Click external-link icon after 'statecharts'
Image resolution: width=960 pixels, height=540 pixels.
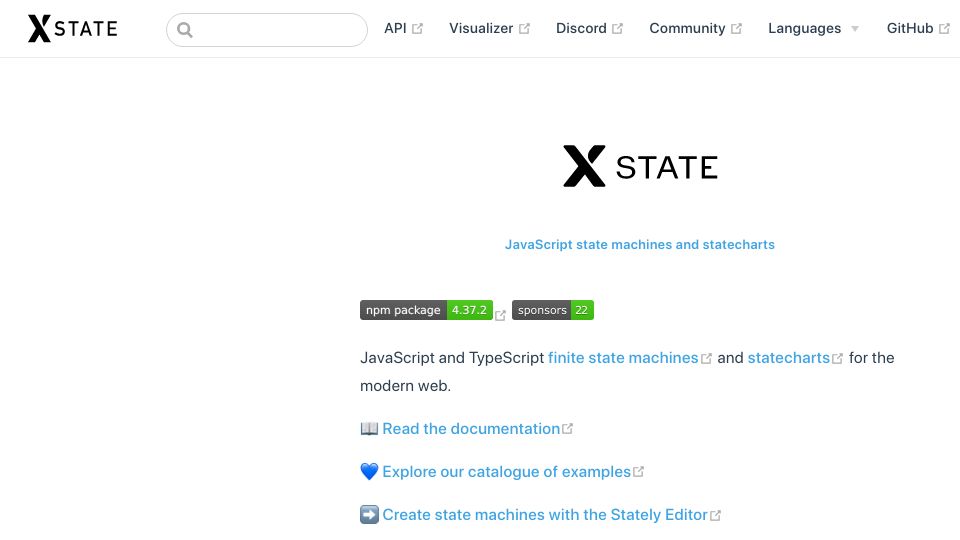coord(838,359)
